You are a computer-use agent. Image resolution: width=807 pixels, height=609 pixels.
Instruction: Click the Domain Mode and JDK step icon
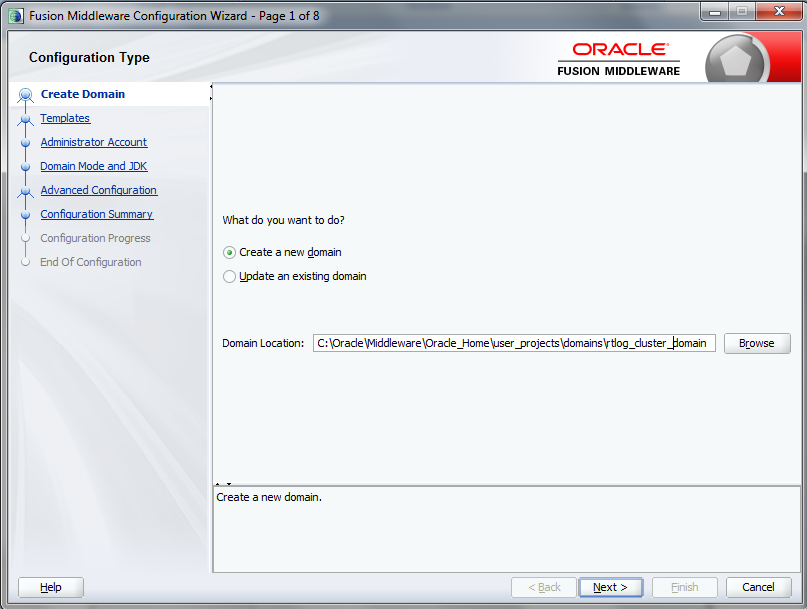26,166
